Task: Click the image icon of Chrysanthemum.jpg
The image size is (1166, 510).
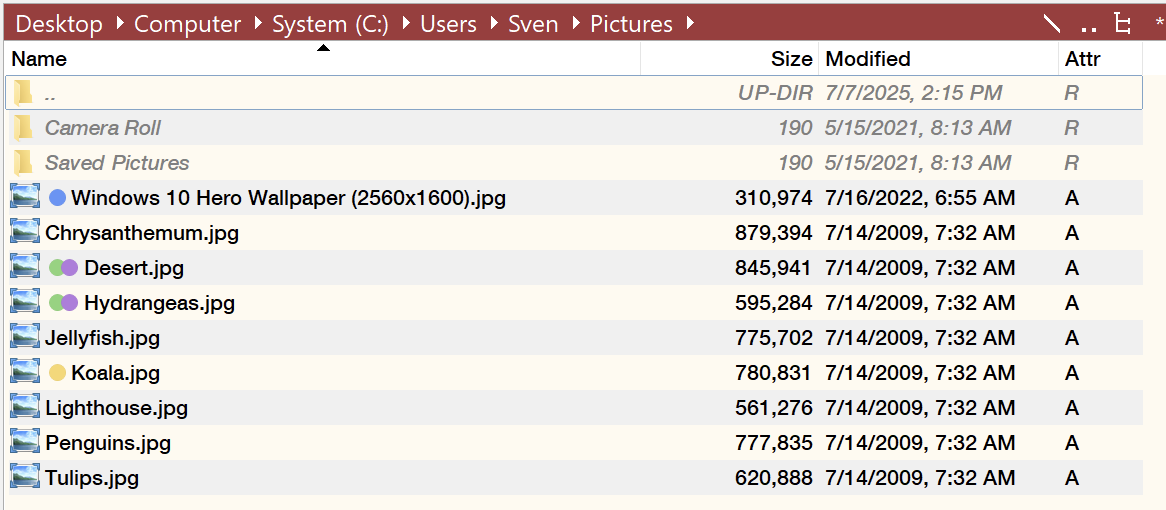Action: (25, 233)
